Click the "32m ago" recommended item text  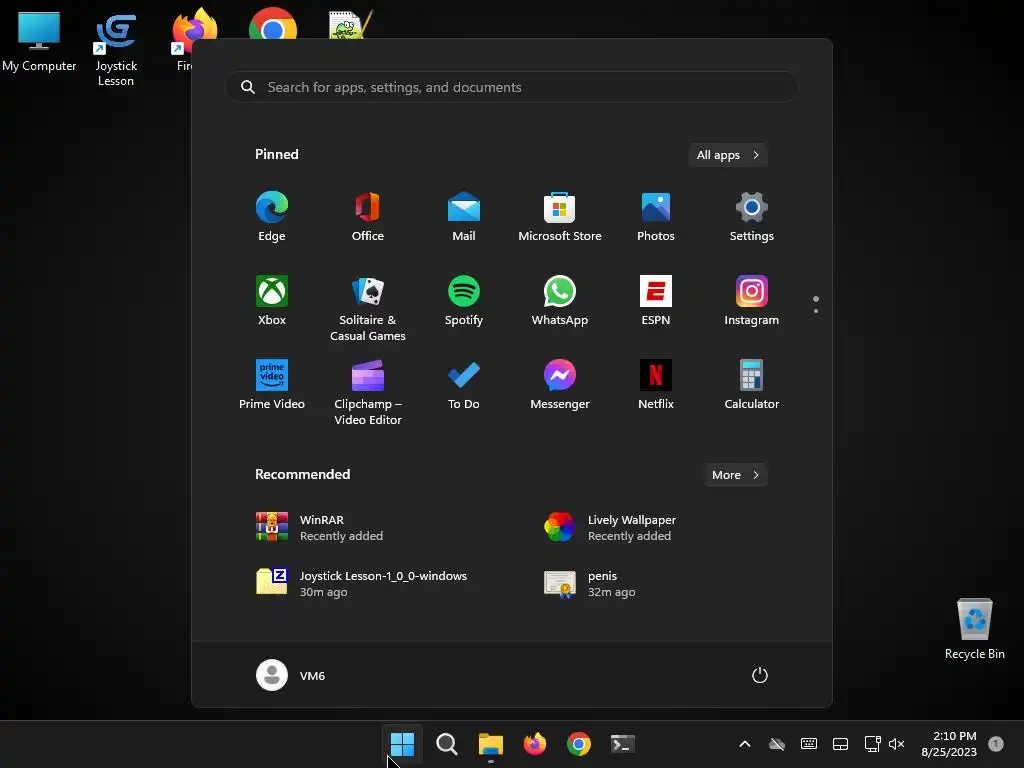(x=611, y=592)
